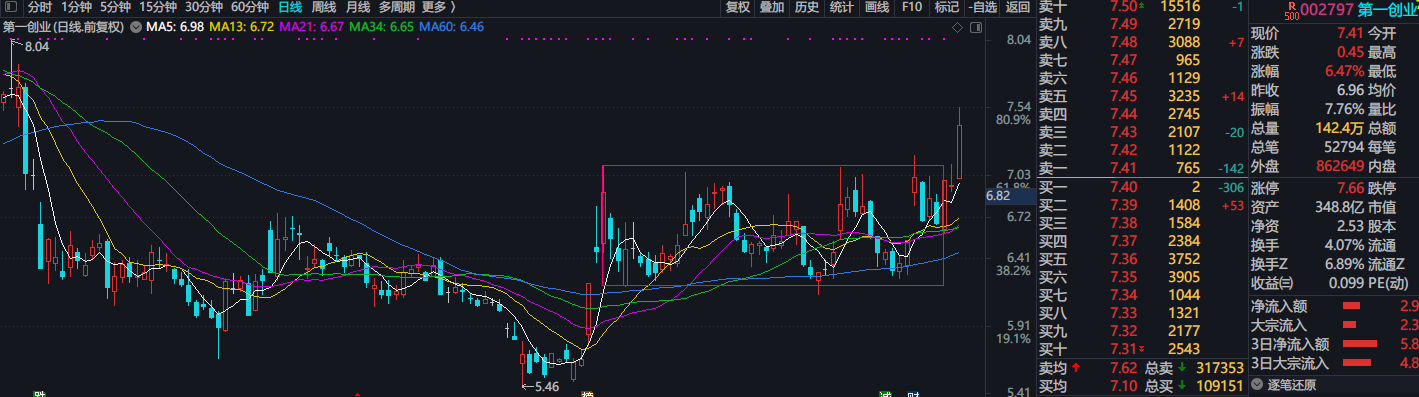The height and width of the screenshot is (397, 1419).
Task: Open F10 company information
Action: tap(912, 7)
